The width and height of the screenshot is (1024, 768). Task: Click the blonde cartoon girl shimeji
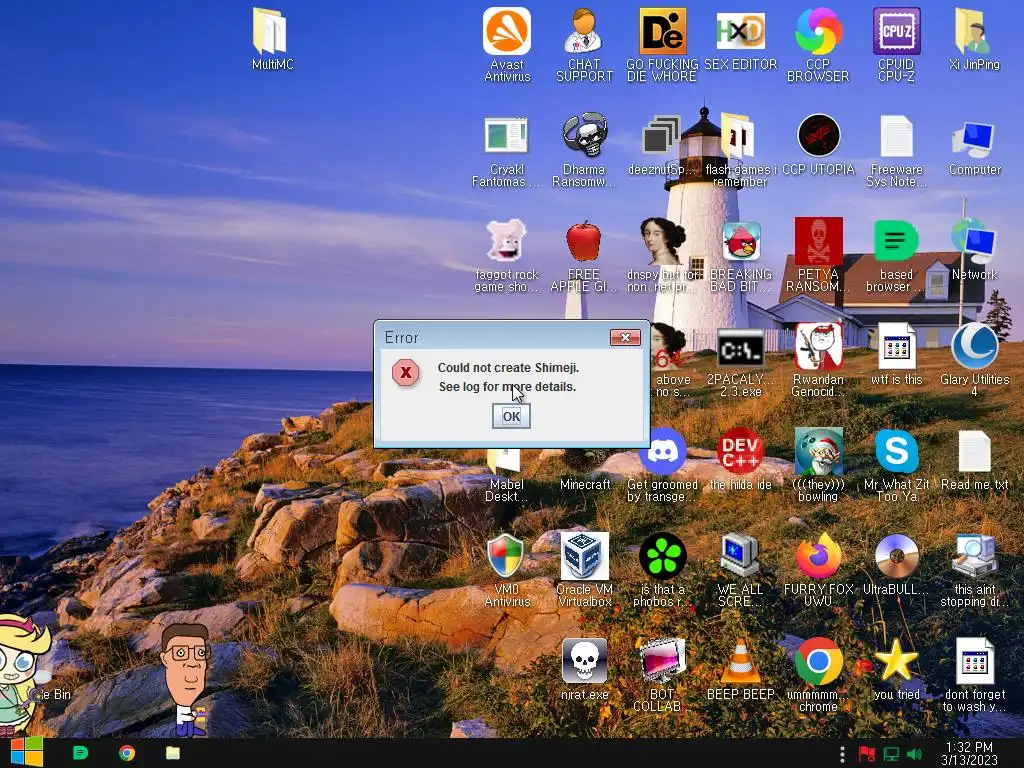22,677
